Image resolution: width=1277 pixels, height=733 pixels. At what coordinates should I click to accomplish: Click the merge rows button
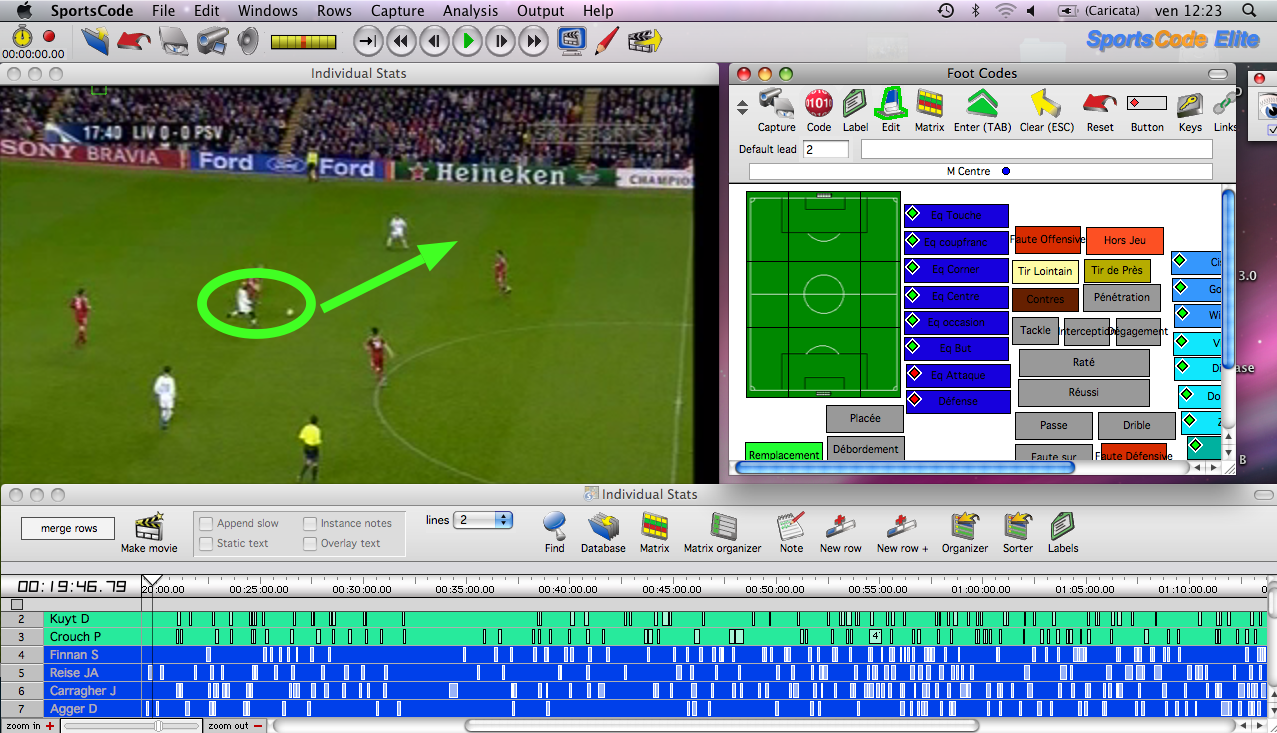(69, 528)
